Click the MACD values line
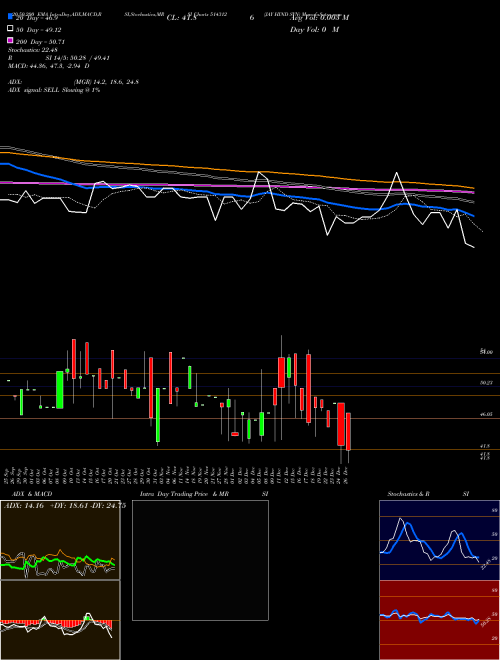Viewport: 500px width, 660px height. coord(49,66)
